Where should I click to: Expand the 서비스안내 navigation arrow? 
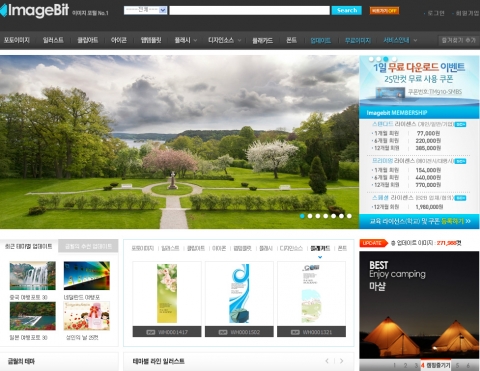415,41
